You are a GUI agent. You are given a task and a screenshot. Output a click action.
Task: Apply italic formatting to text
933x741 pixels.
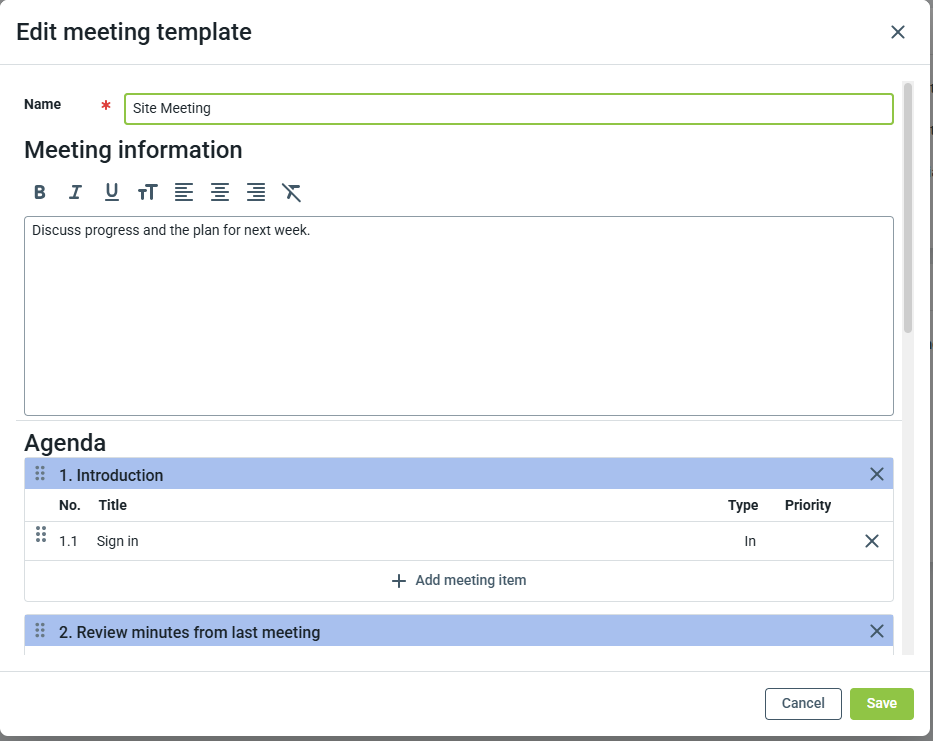(75, 192)
